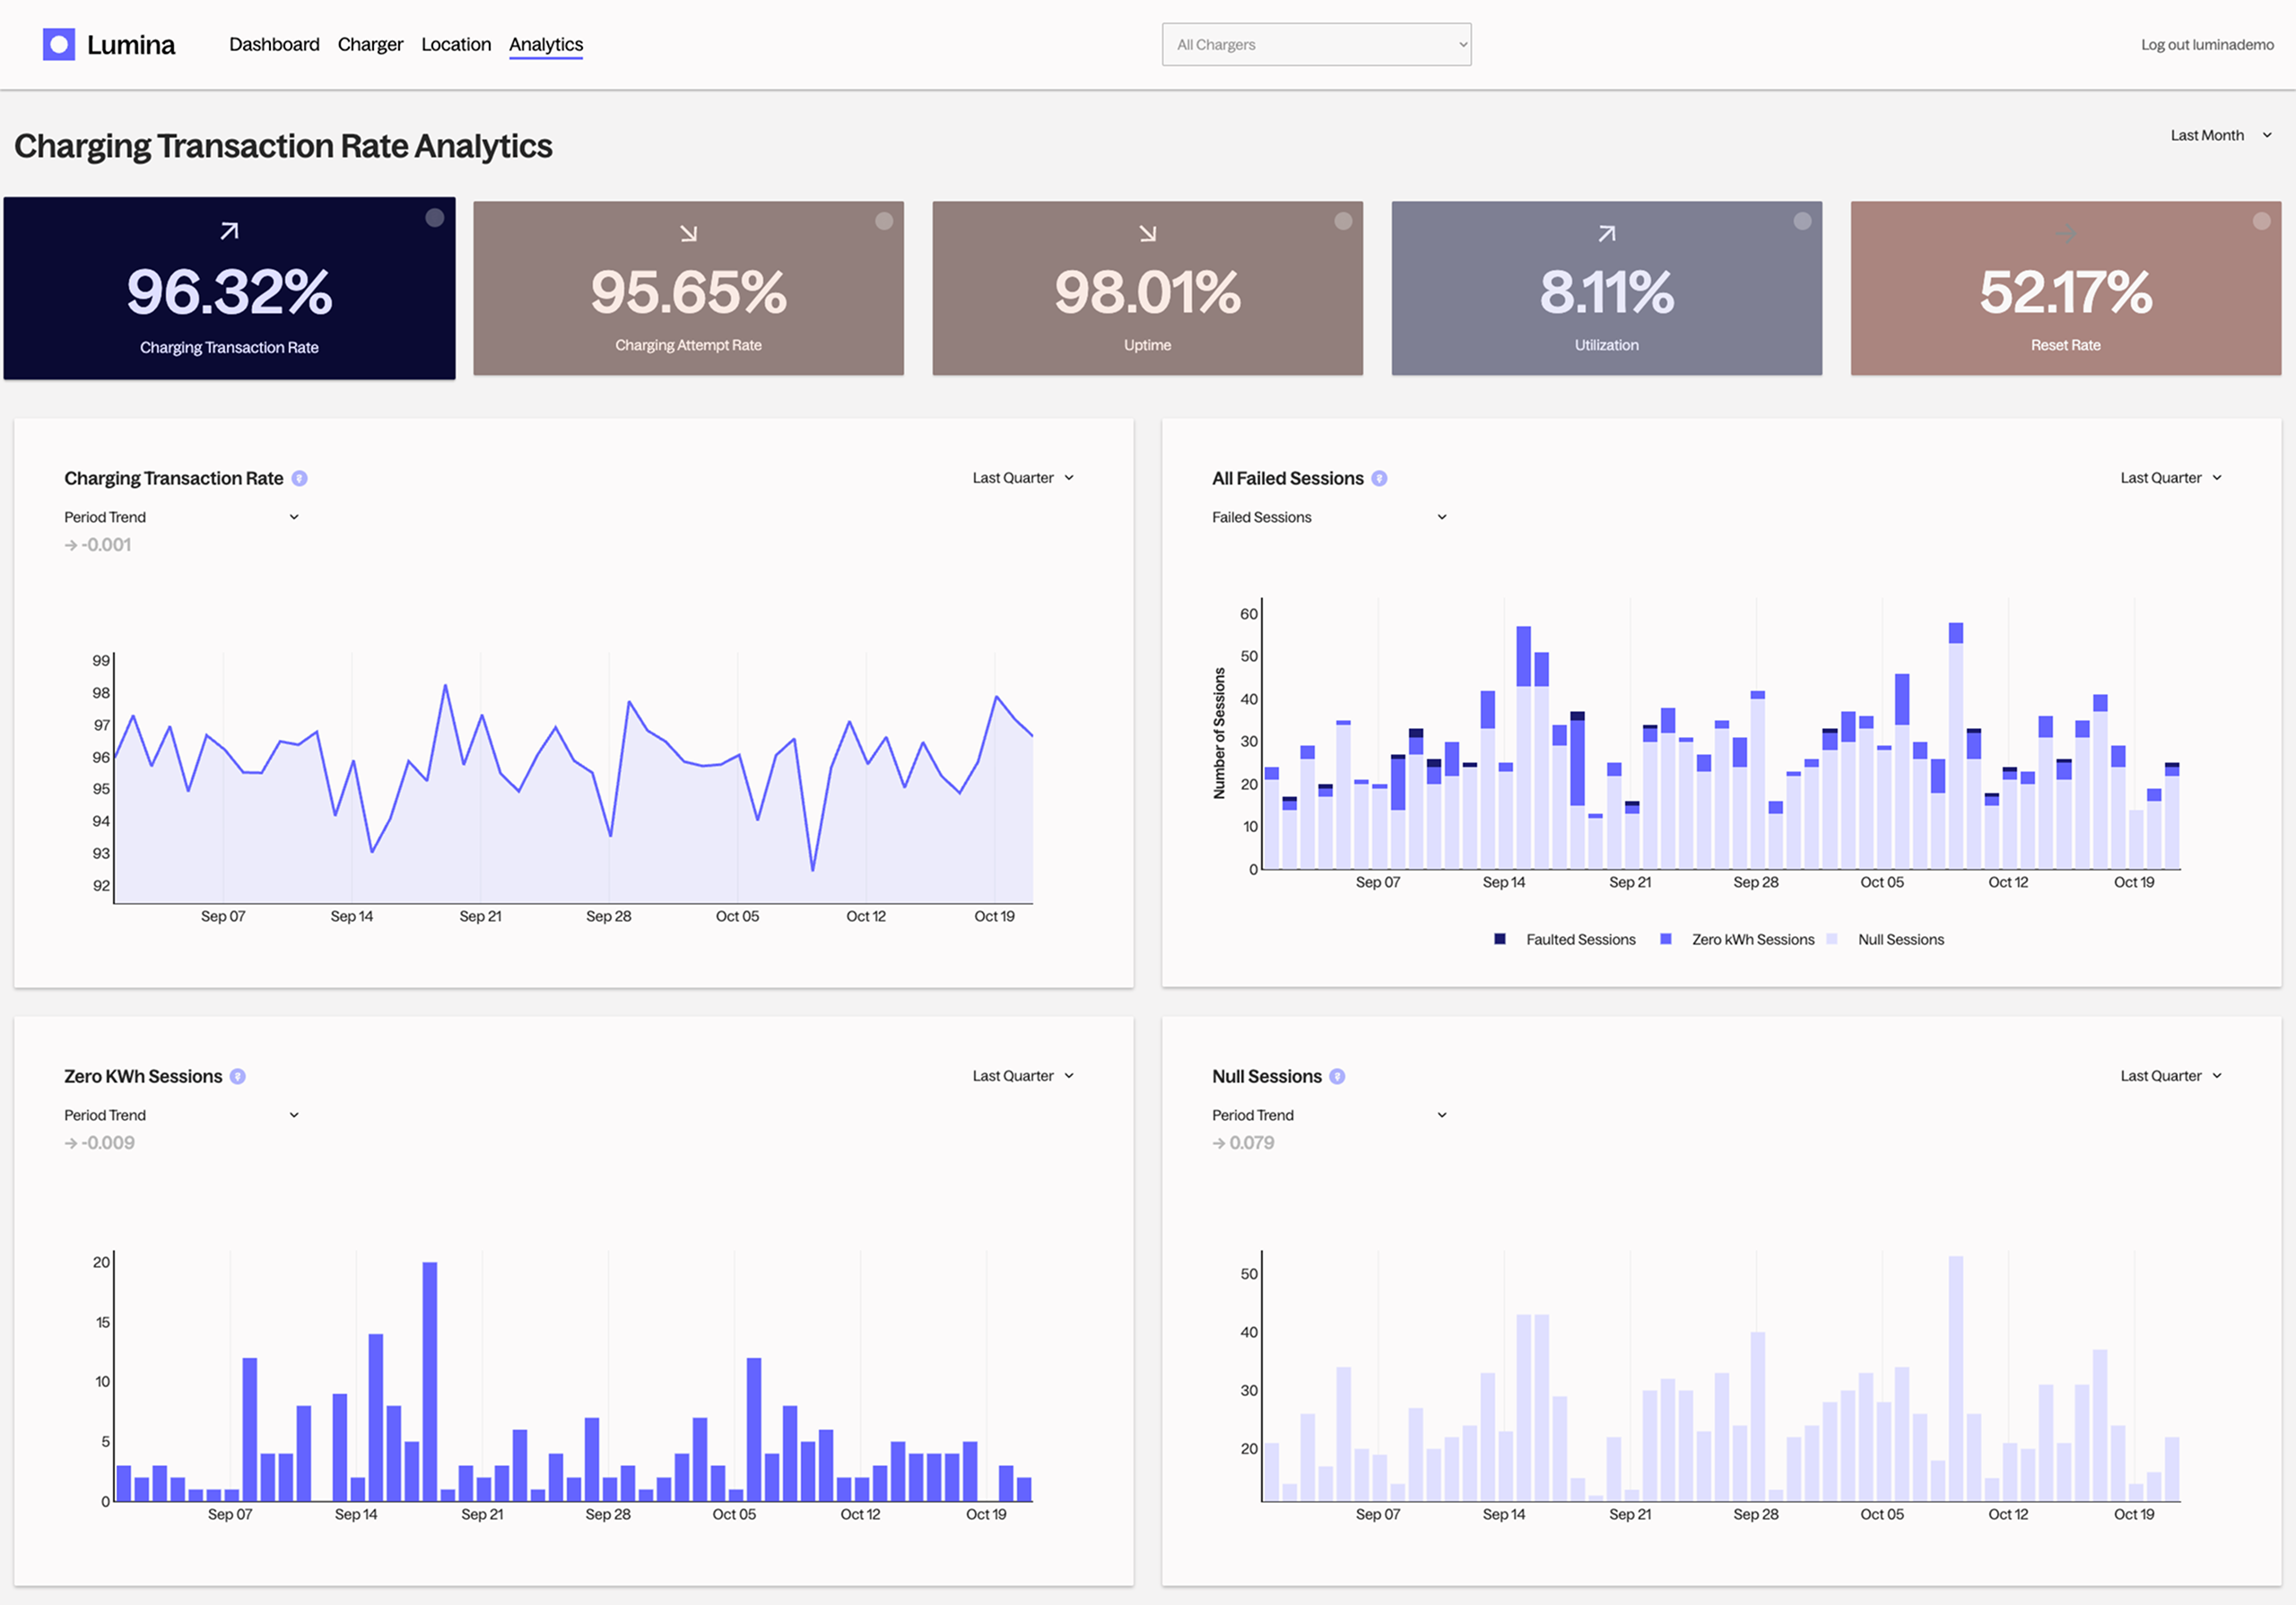
Task: Click the down-arrow icon on Charging Attempt Rate card
Action: click(688, 233)
